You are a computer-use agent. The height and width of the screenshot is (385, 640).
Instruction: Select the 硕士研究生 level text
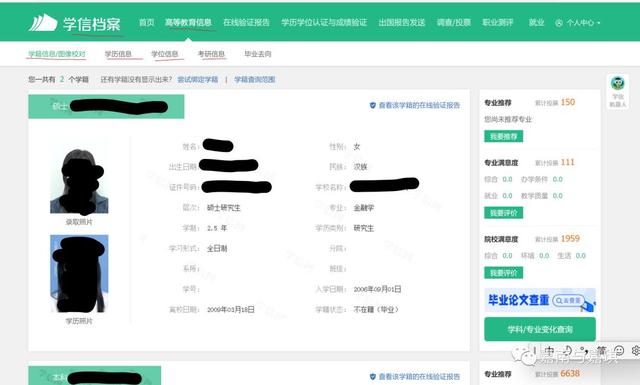pyautogui.click(x=224, y=208)
